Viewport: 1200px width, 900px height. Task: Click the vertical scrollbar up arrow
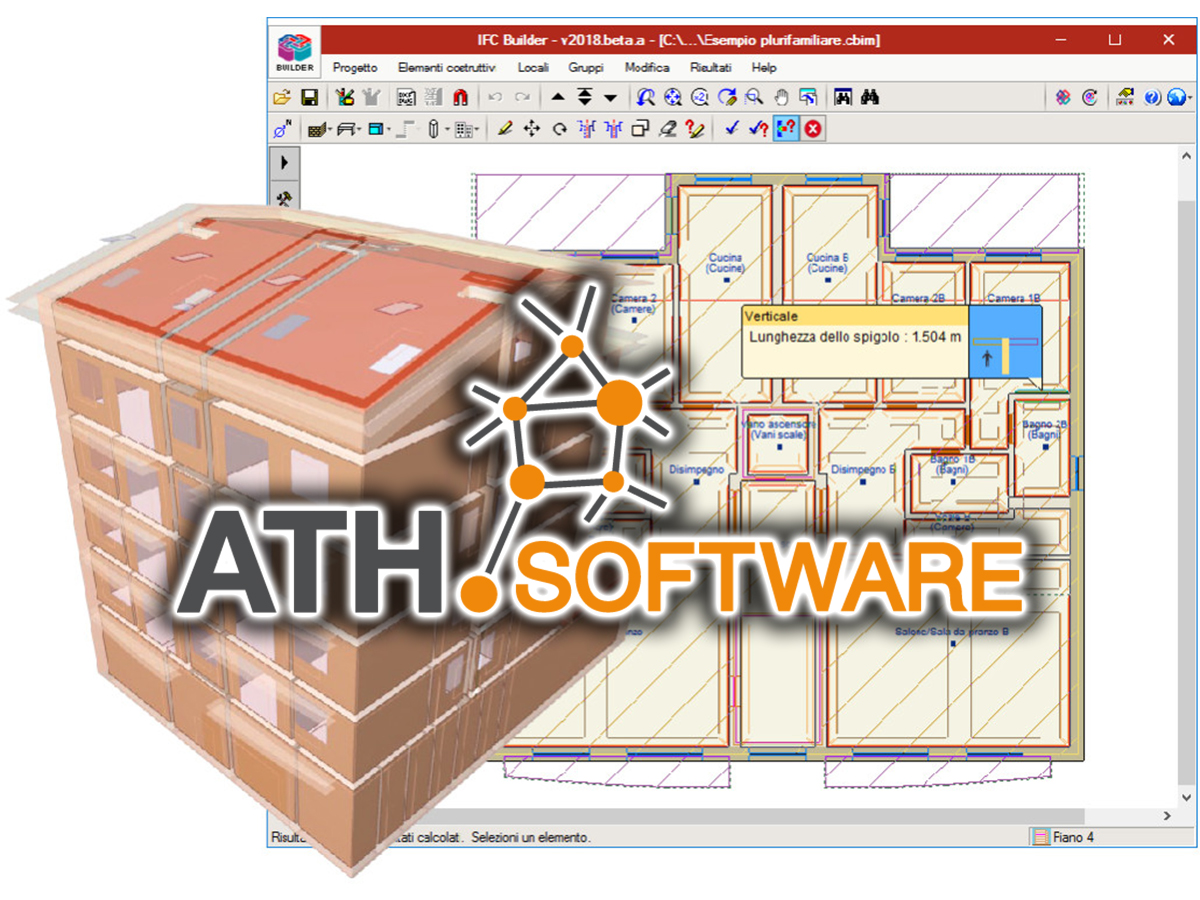pyautogui.click(x=1186, y=156)
